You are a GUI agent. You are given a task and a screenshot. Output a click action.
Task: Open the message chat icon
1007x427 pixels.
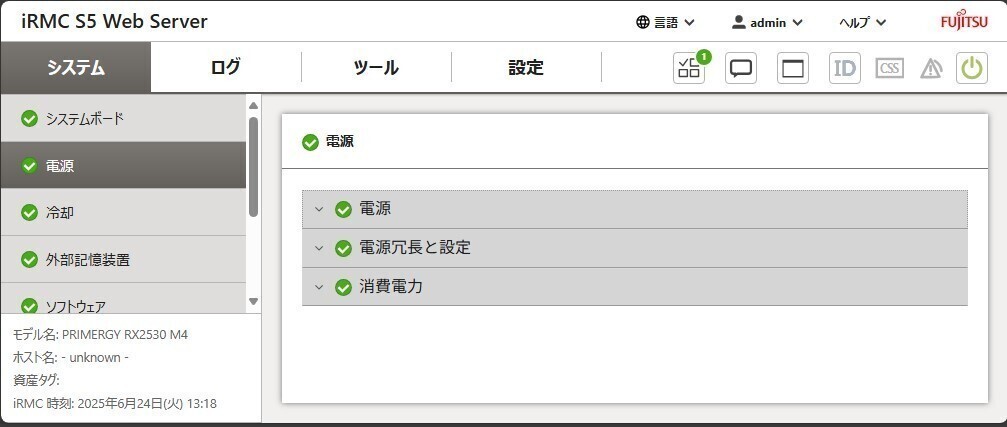coord(740,68)
